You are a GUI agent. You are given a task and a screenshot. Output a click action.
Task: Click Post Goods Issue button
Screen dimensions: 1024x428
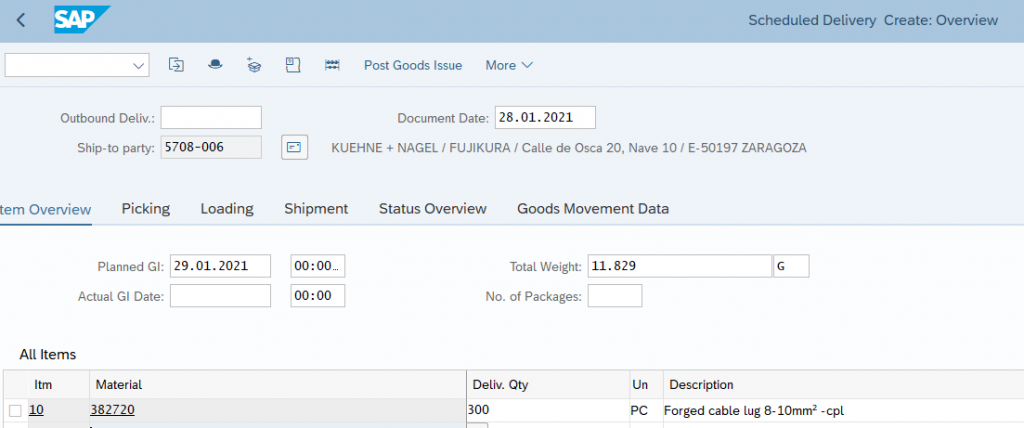point(412,65)
